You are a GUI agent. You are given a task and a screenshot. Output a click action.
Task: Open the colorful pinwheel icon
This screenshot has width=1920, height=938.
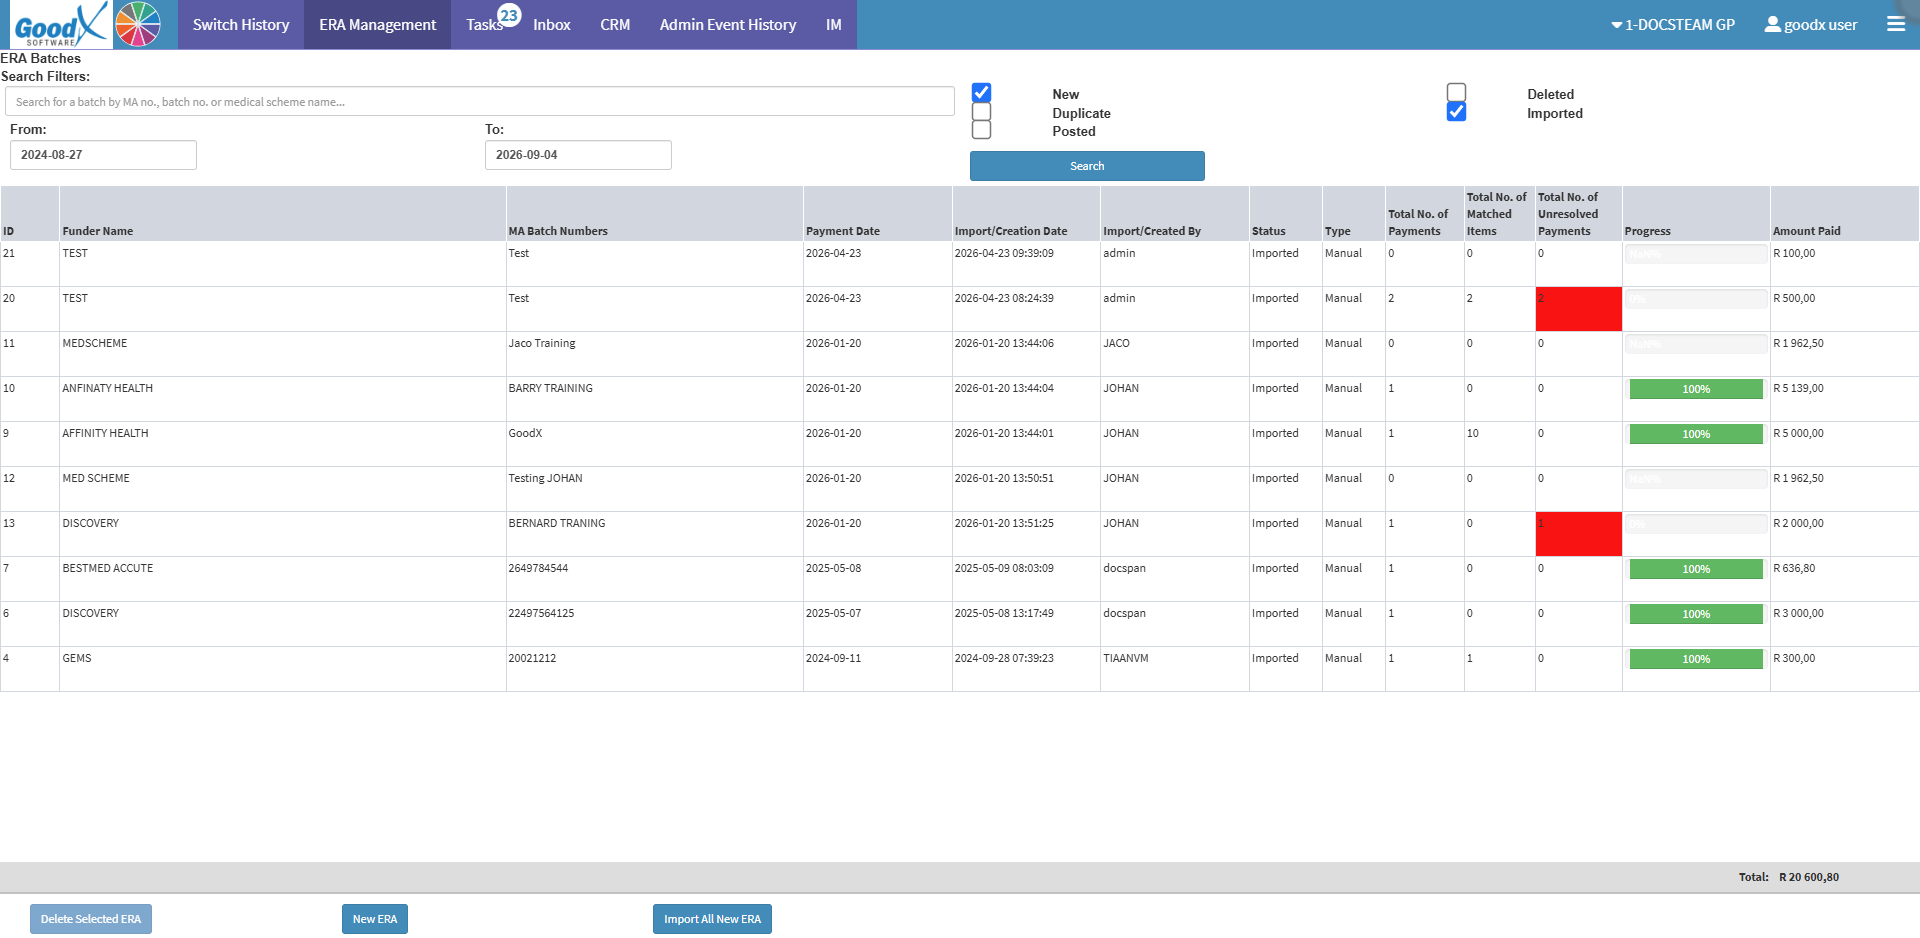click(138, 24)
